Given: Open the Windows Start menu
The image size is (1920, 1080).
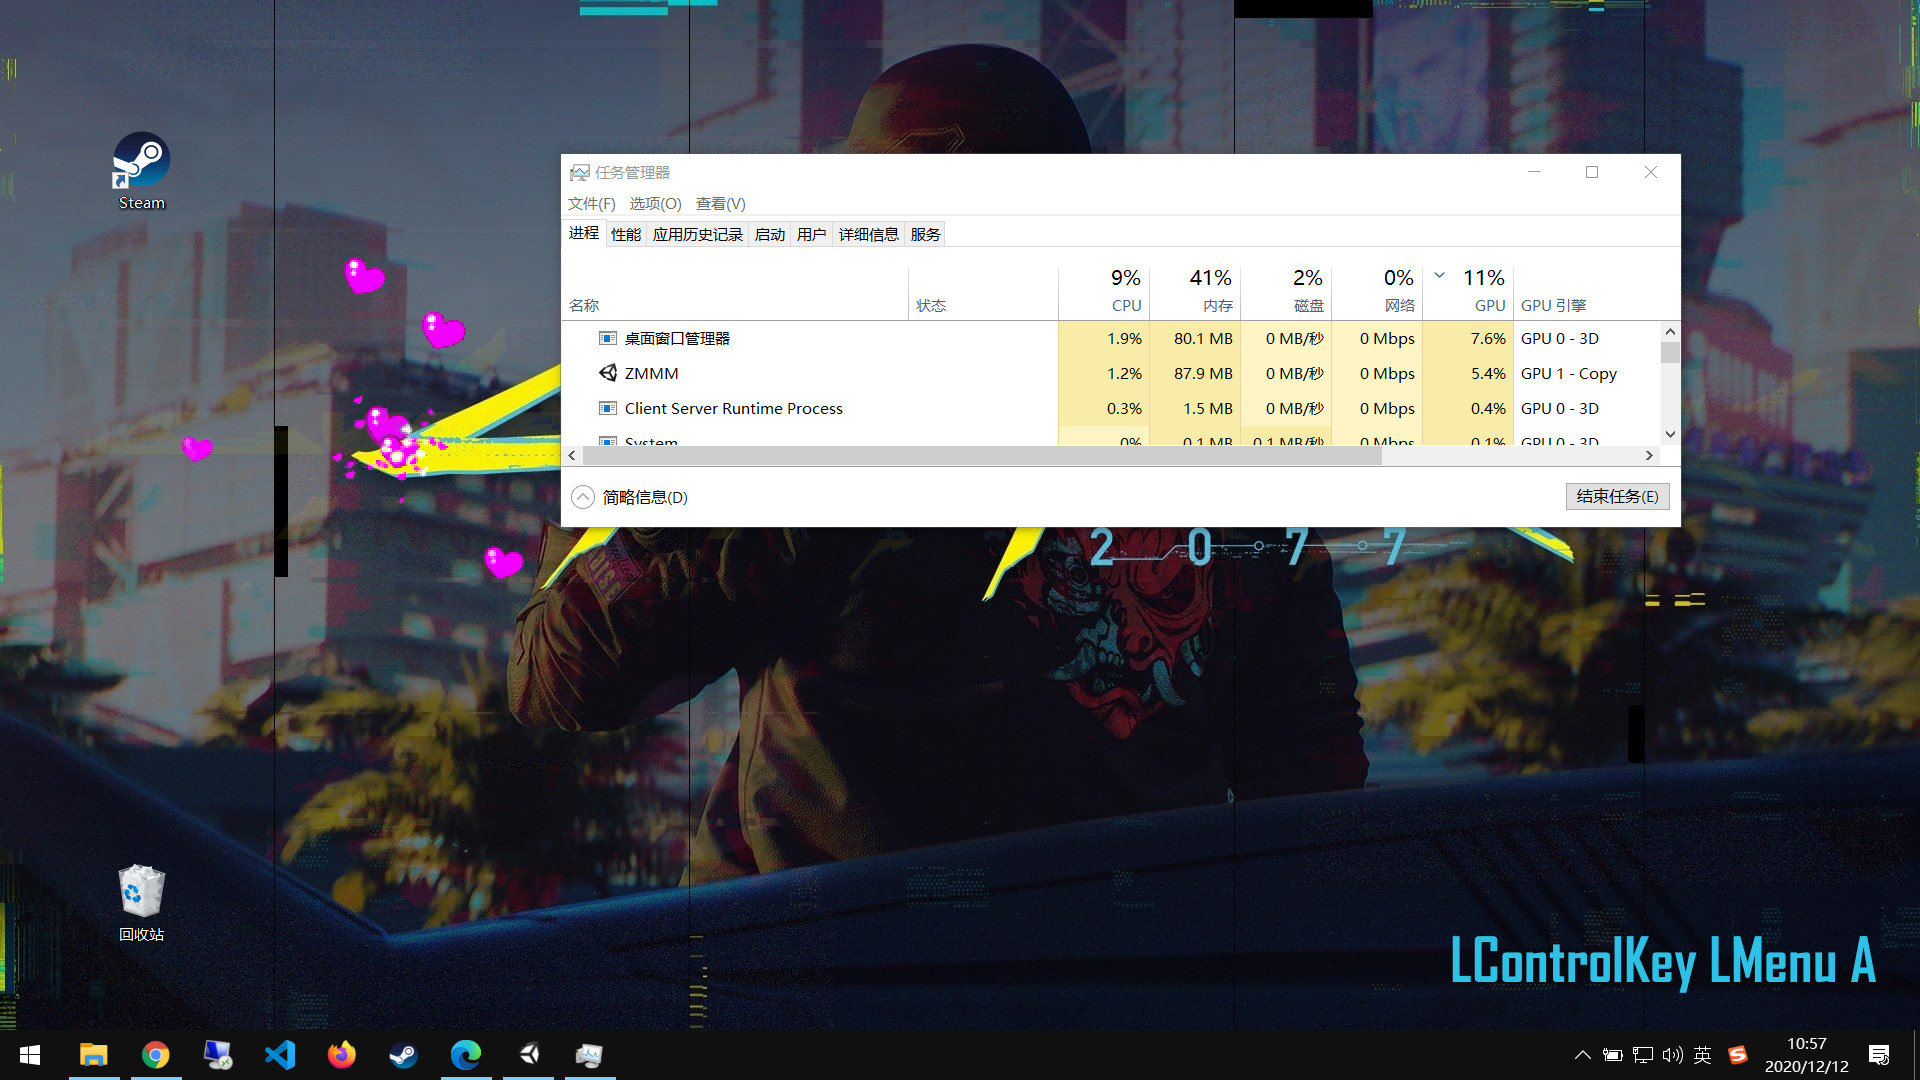Looking at the screenshot, I should (x=29, y=1055).
